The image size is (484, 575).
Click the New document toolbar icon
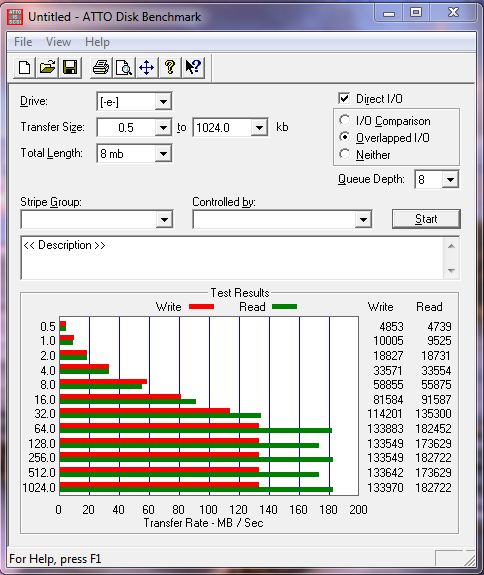tap(25, 67)
